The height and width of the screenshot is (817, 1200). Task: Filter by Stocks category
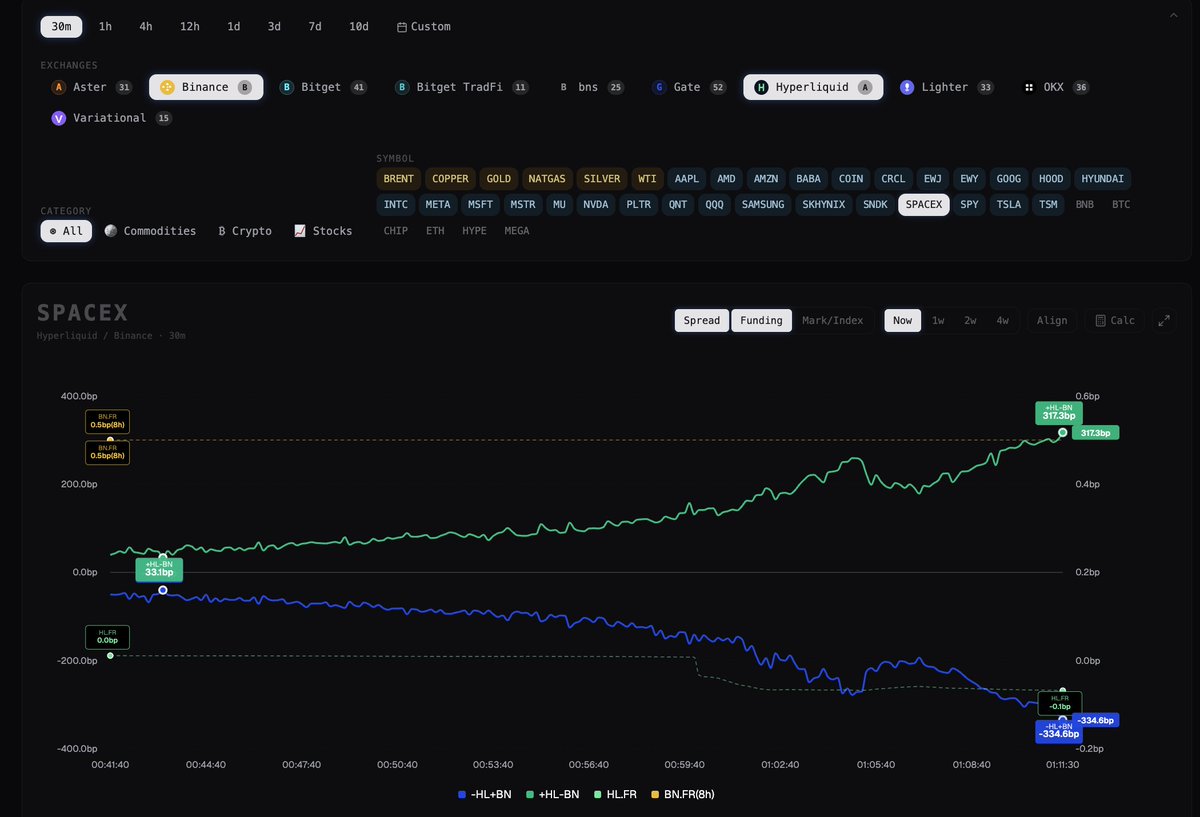[x=323, y=230]
